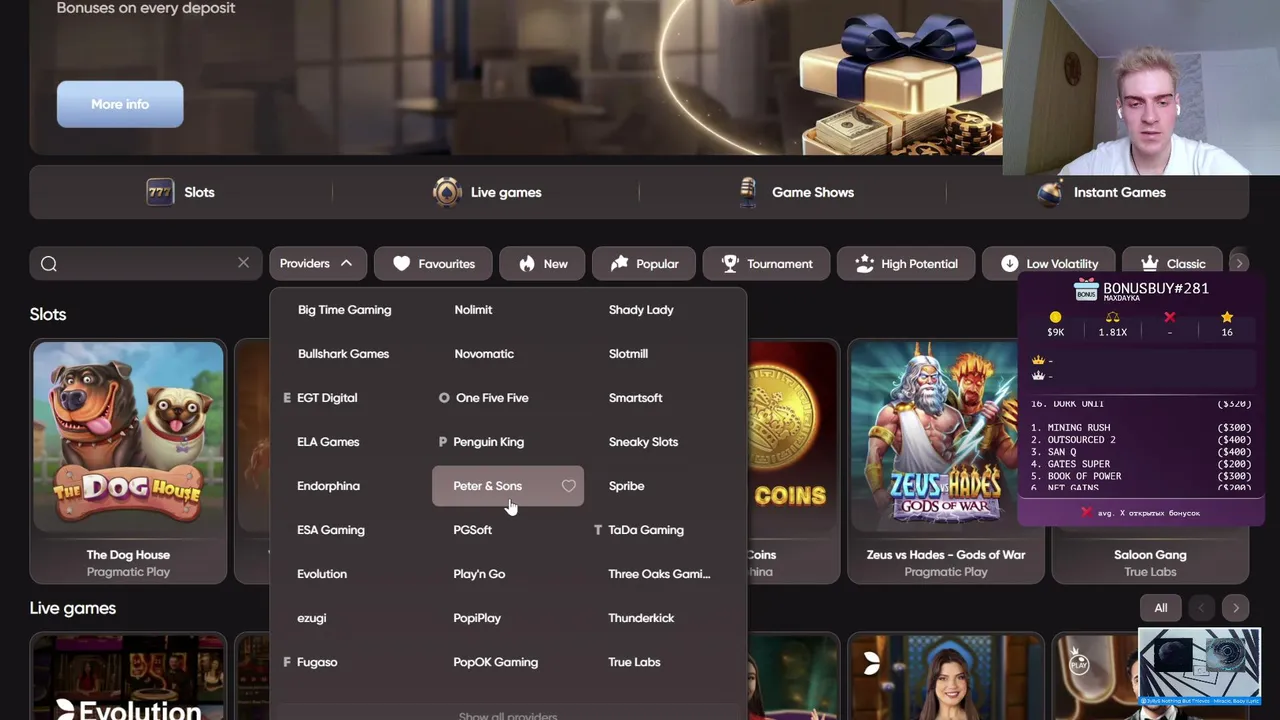The width and height of the screenshot is (1280, 720).
Task: Click the Saloon Gang game title
Action: point(1150,555)
